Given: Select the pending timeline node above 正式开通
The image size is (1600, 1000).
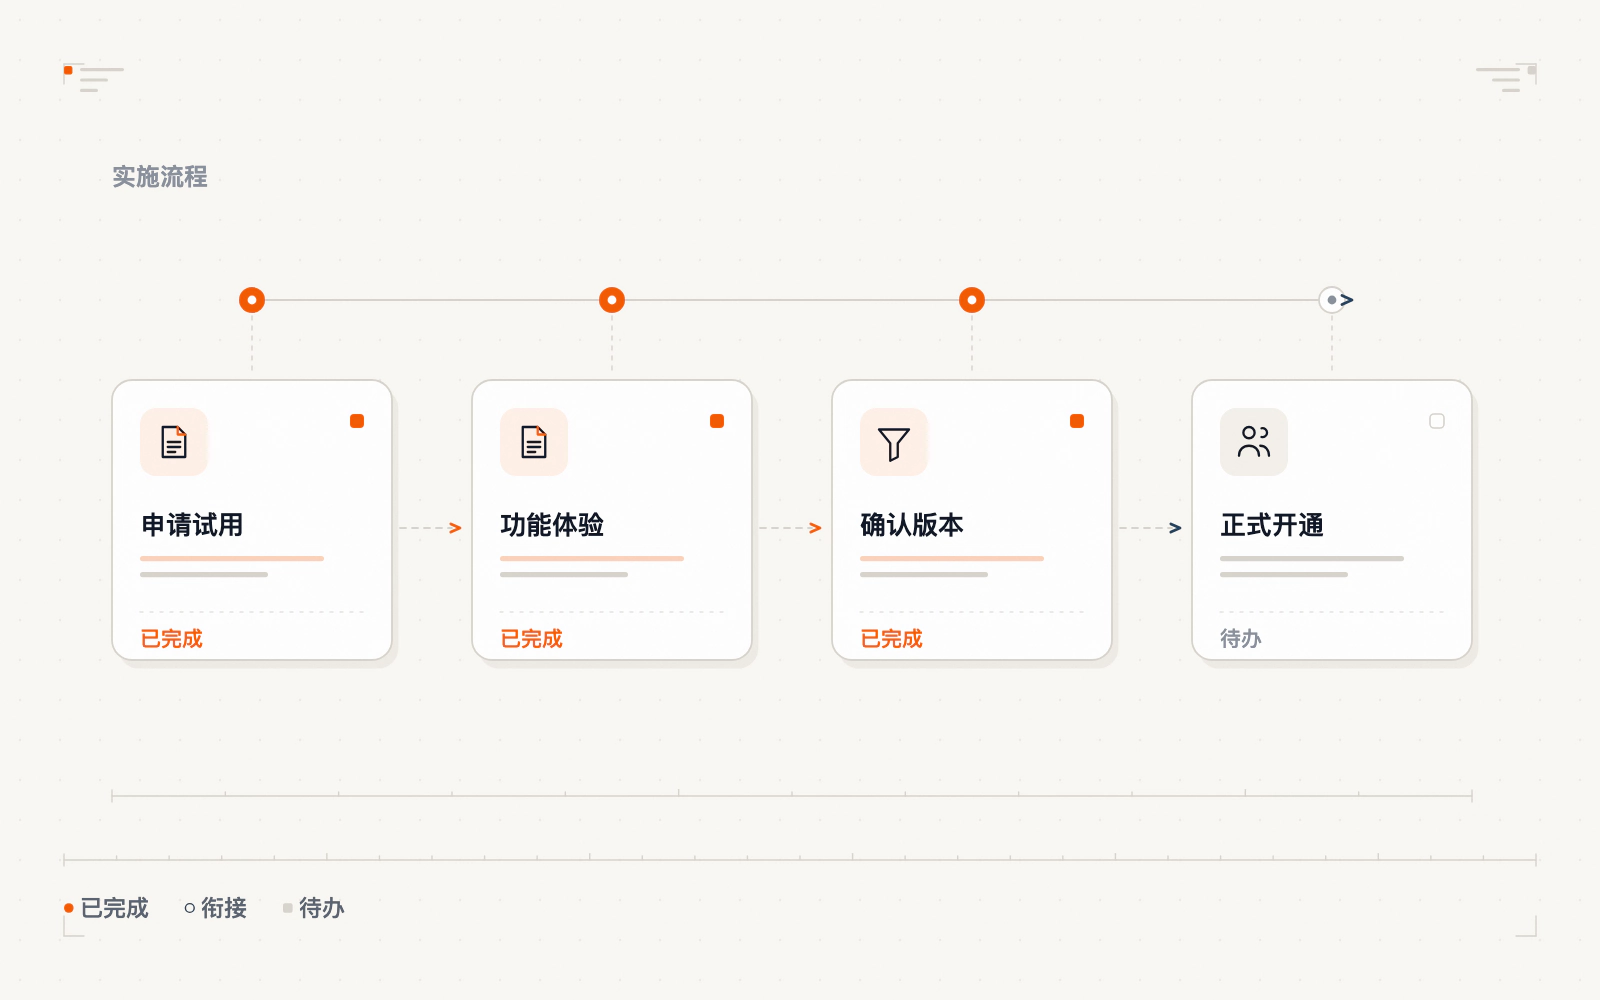Looking at the screenshot, I should (1332, 300).
